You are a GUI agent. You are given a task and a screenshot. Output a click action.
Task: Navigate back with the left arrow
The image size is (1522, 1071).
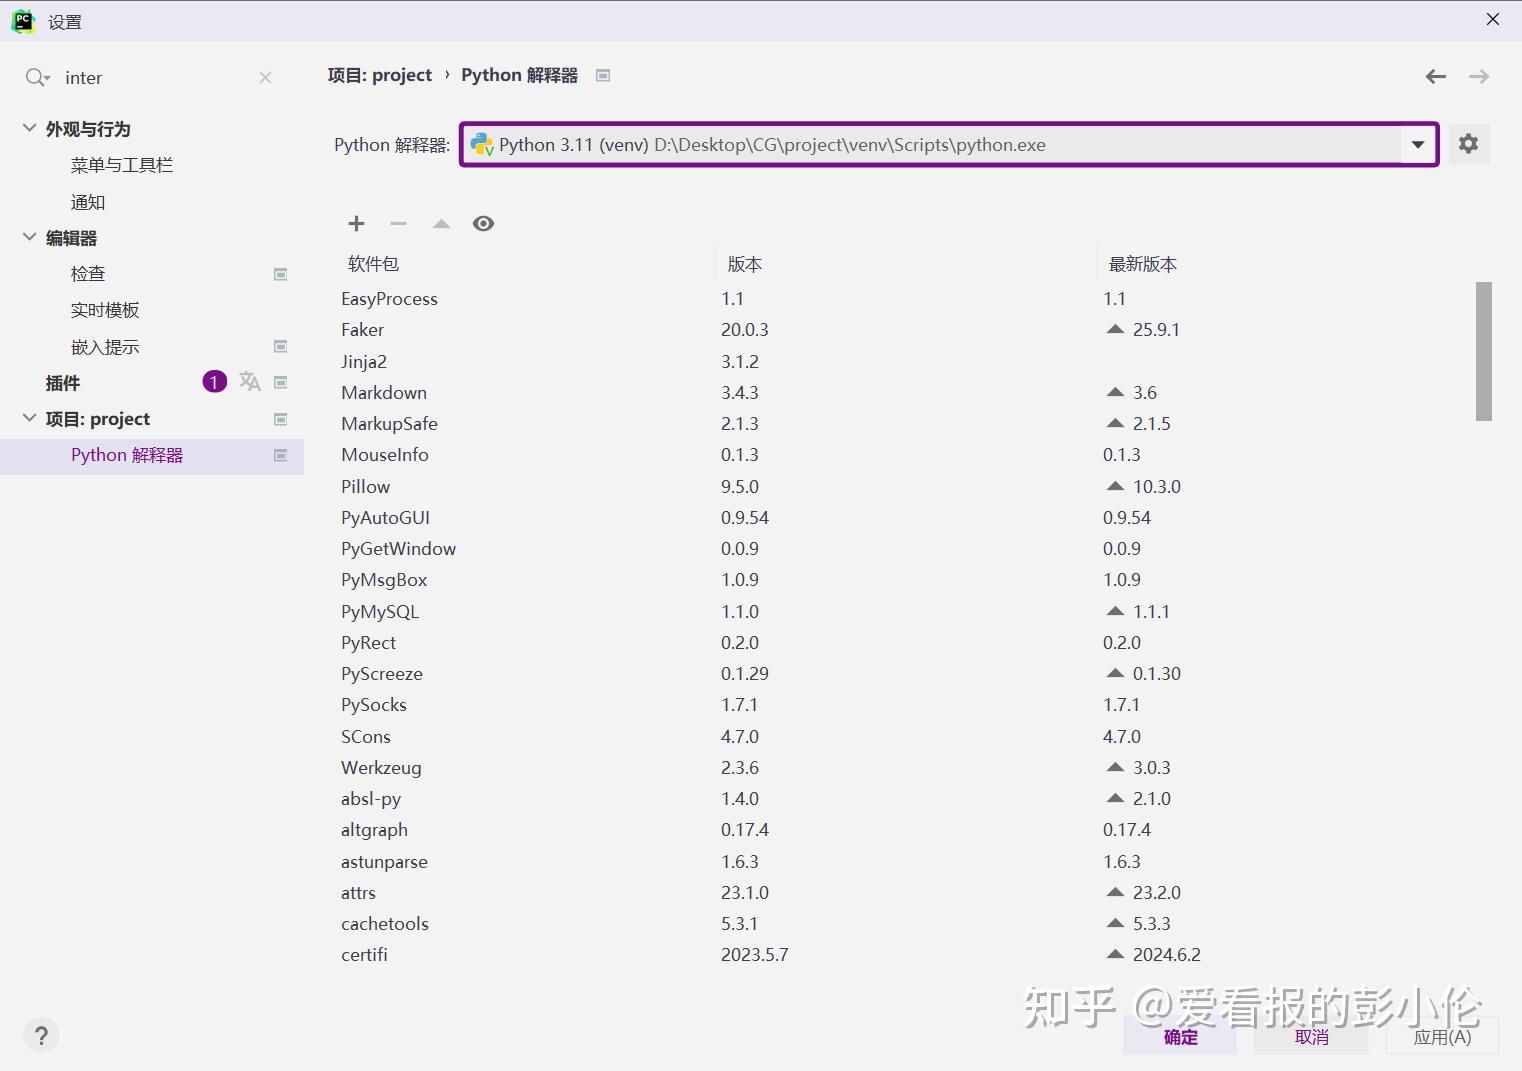[1436, 76]
